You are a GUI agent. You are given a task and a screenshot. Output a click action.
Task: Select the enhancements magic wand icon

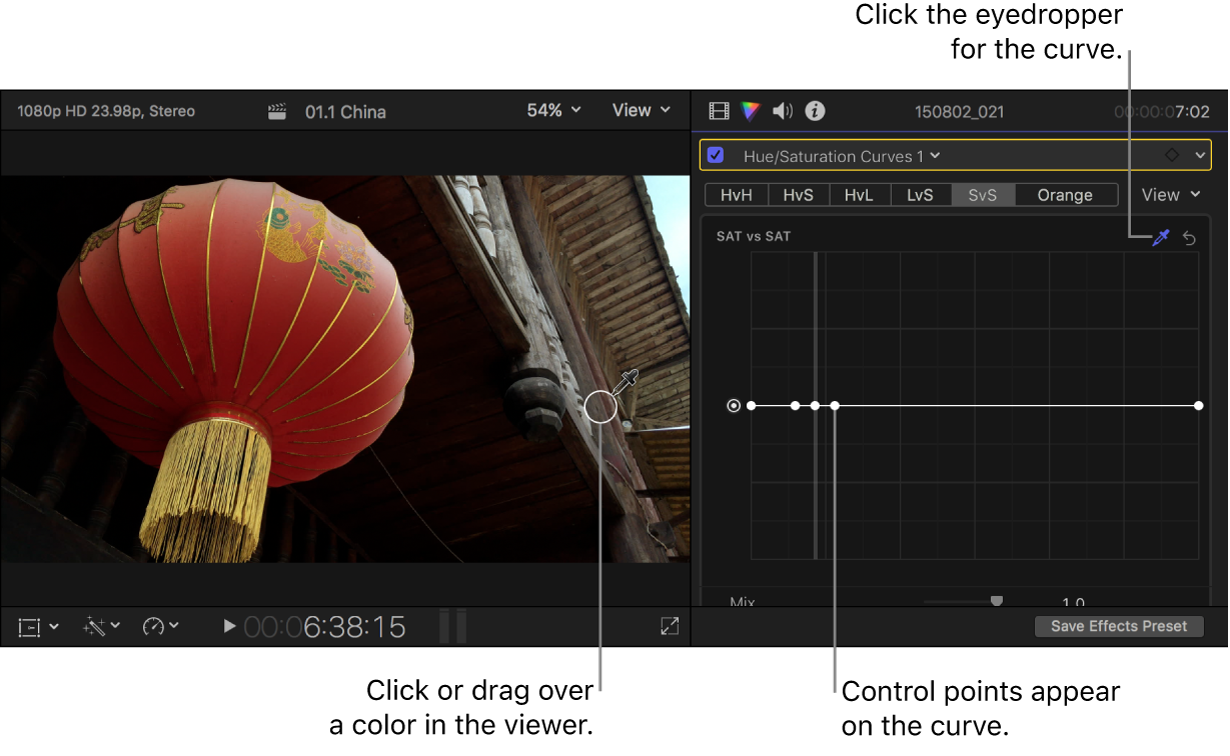pos(96,626)
